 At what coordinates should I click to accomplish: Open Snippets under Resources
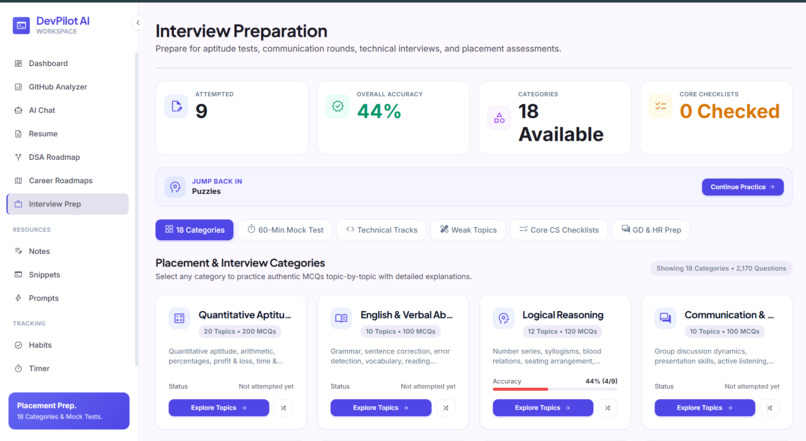pos(67,274)
